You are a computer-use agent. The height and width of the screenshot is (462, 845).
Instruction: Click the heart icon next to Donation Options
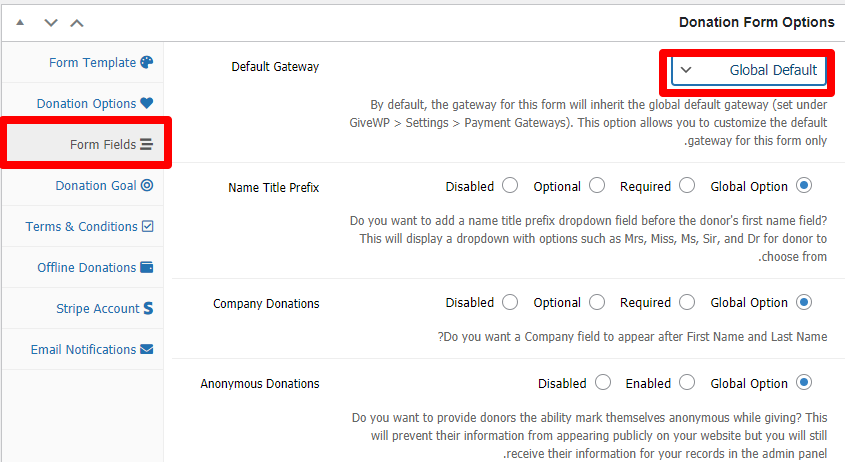(147, 103)
